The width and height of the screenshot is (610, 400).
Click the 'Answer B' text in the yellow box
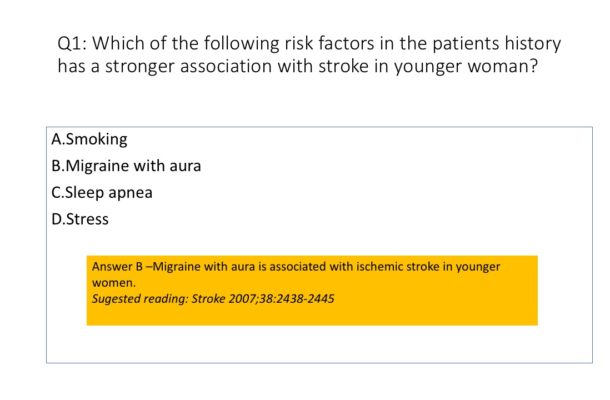tap(117, 267)
